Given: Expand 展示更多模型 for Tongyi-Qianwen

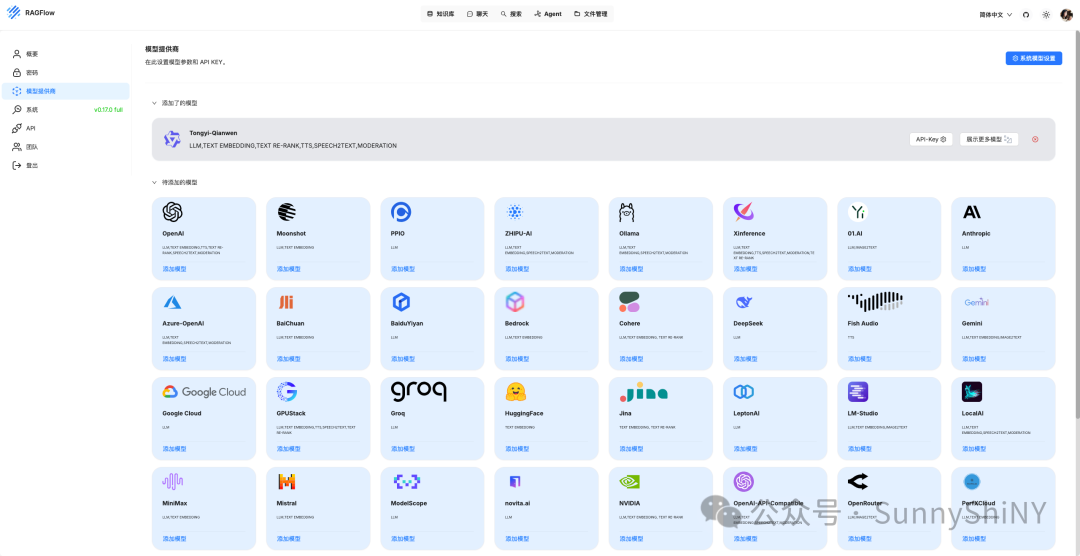Looking at the screenshot, I should click(989, 139).
